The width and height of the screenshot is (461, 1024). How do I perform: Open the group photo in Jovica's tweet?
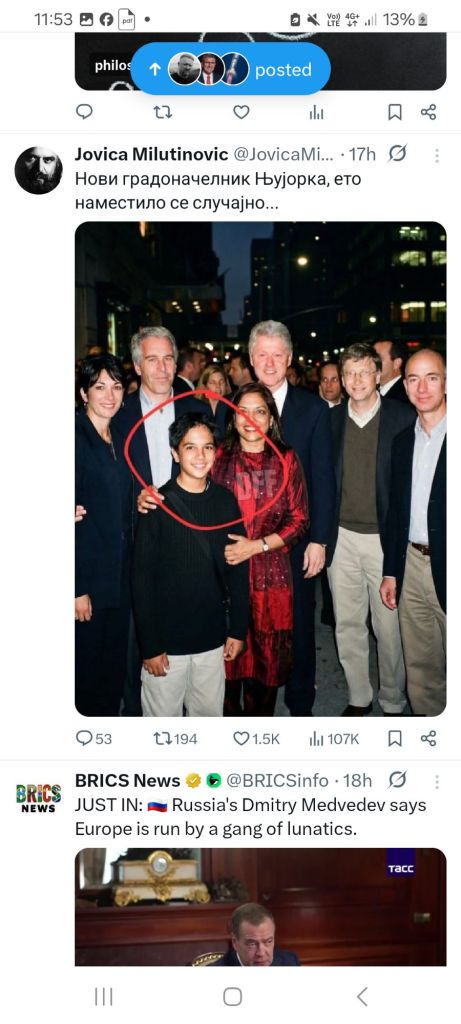tap(261, 469)
